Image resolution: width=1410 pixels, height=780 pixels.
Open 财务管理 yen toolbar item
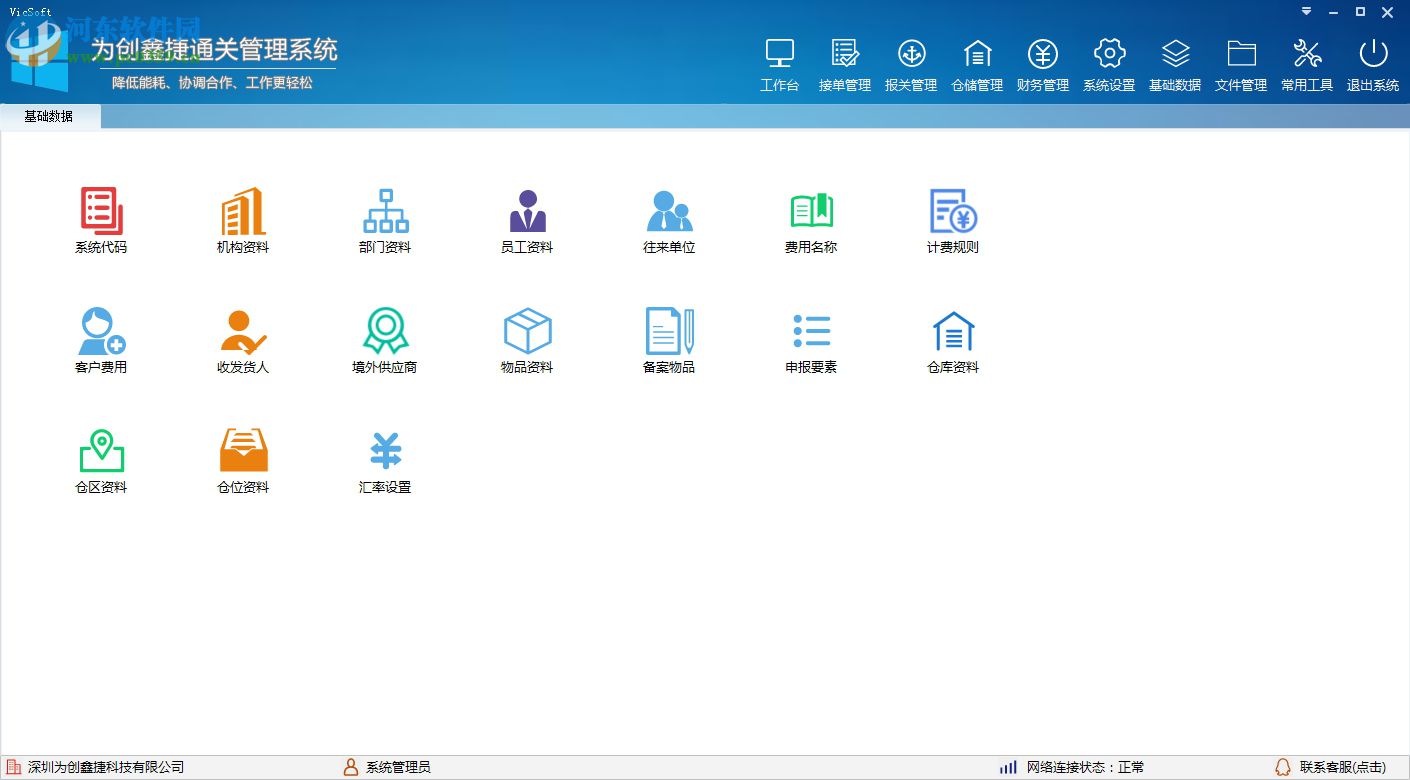point(1043,65)
